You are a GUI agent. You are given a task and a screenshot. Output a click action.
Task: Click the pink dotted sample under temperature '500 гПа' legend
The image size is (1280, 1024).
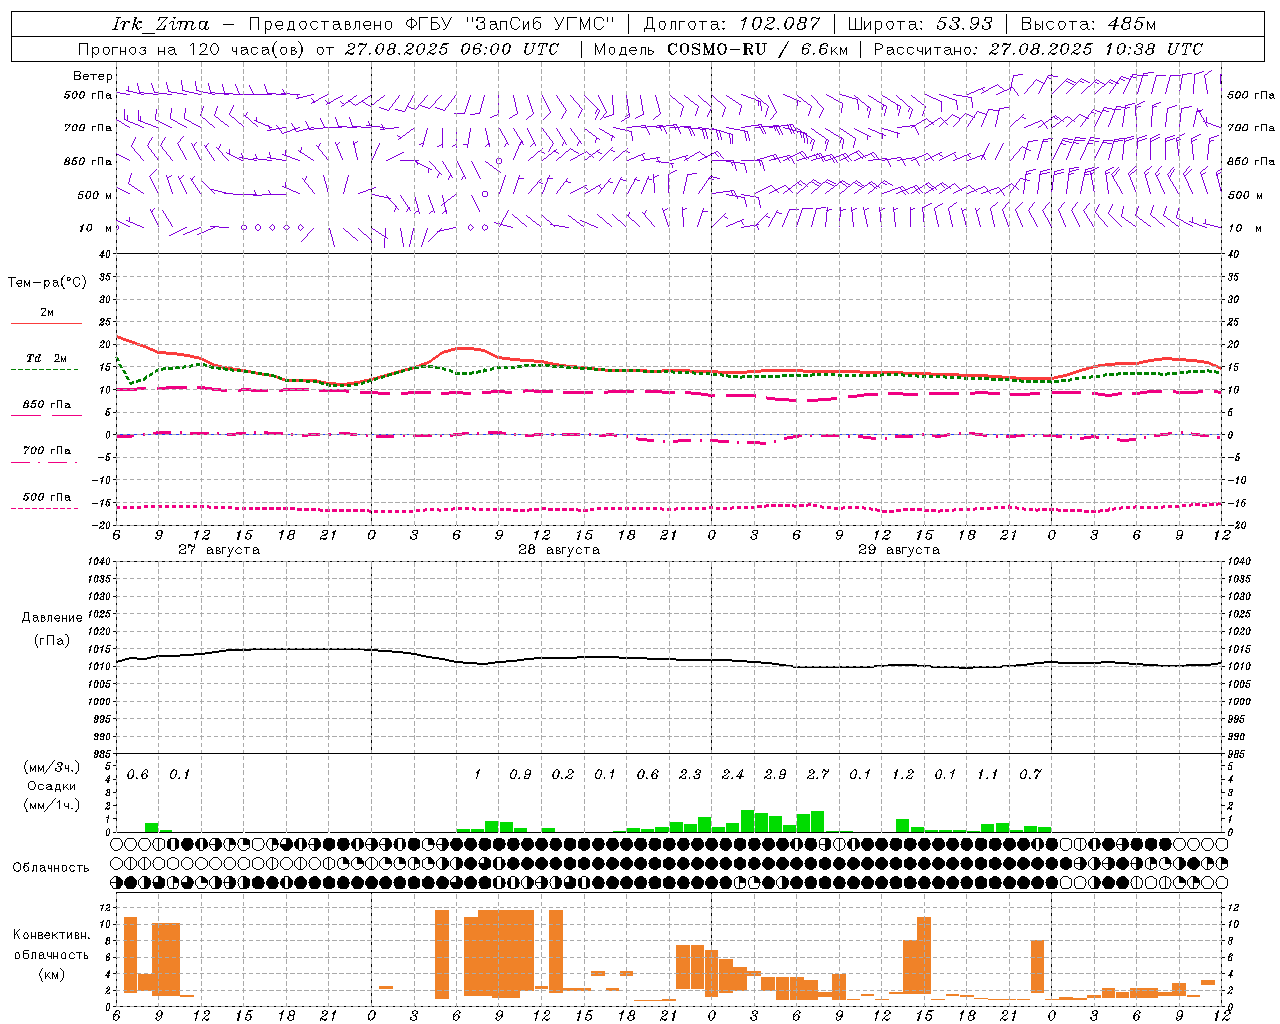coord(44,509)
